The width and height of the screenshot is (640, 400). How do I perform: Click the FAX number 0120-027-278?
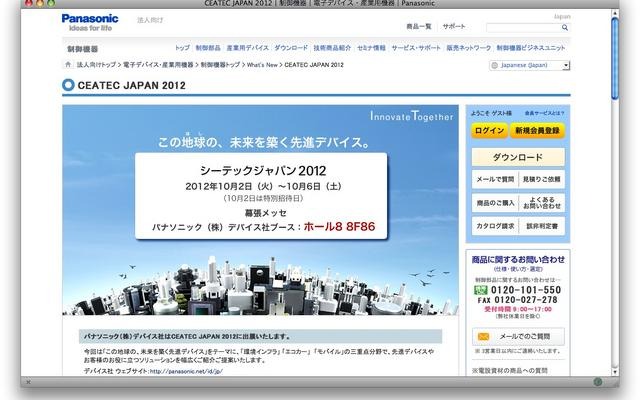526,300
